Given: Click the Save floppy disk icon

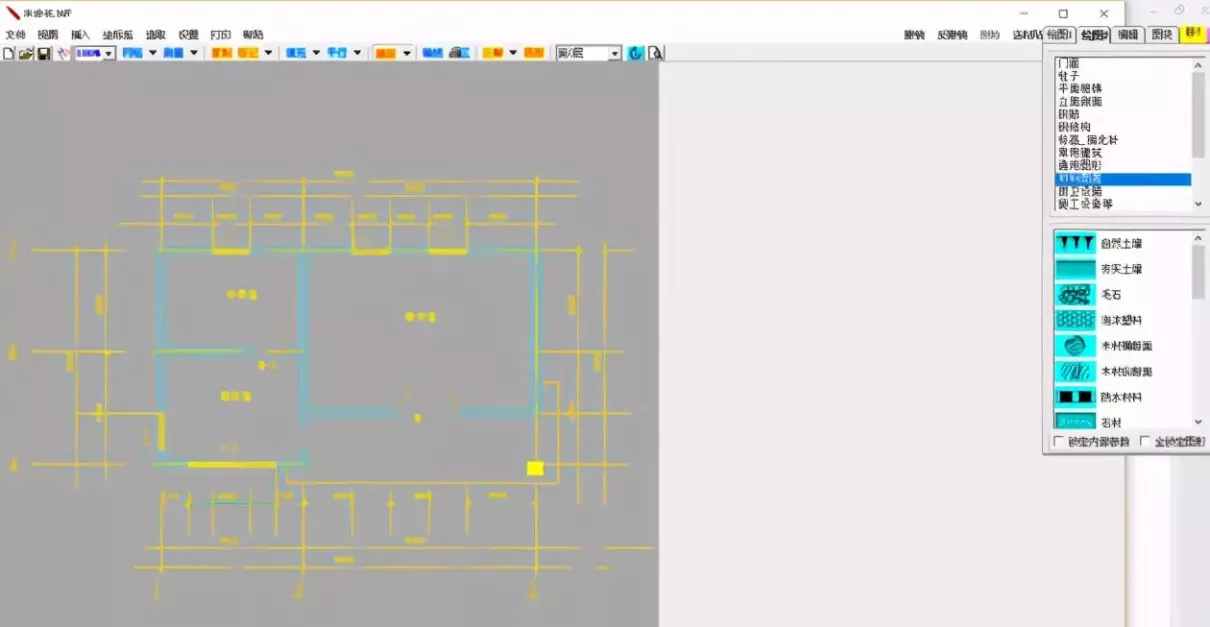Looking at the screenshot, I should (x=44, y=53).
